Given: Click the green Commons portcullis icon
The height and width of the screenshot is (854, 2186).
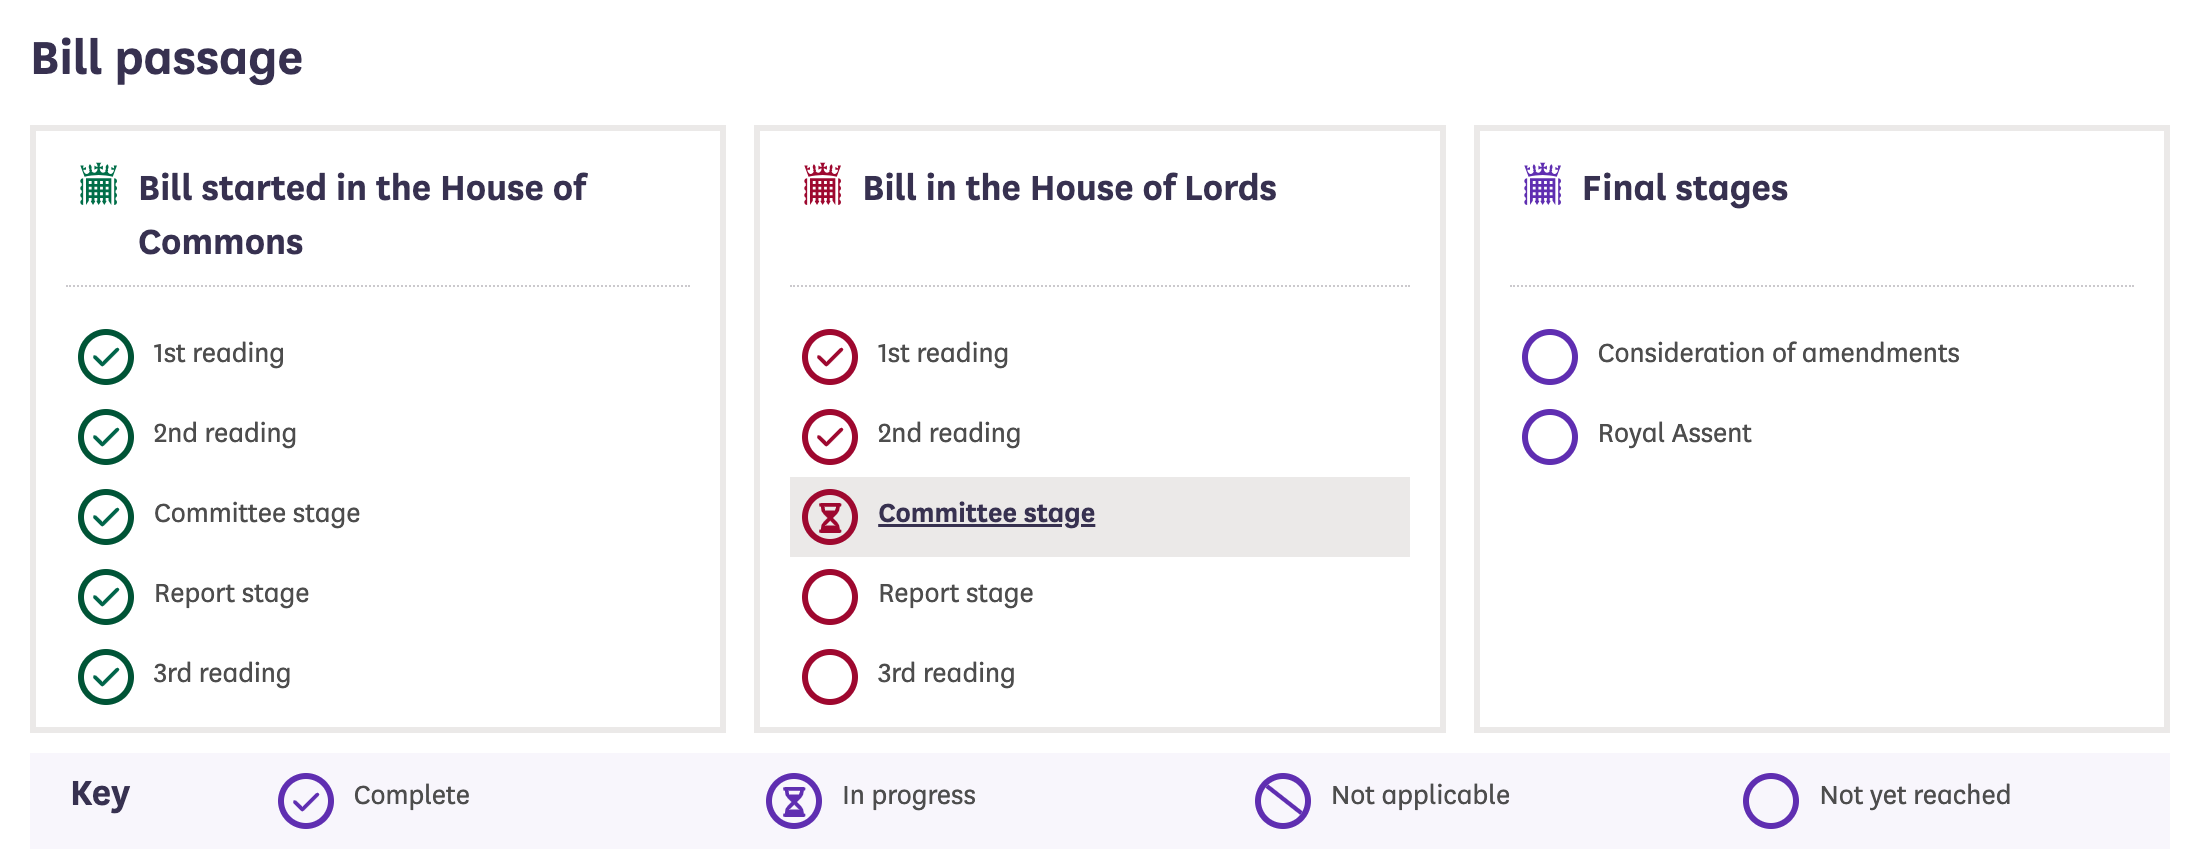Looking at the screenshot, I should [x=98, y=185].
